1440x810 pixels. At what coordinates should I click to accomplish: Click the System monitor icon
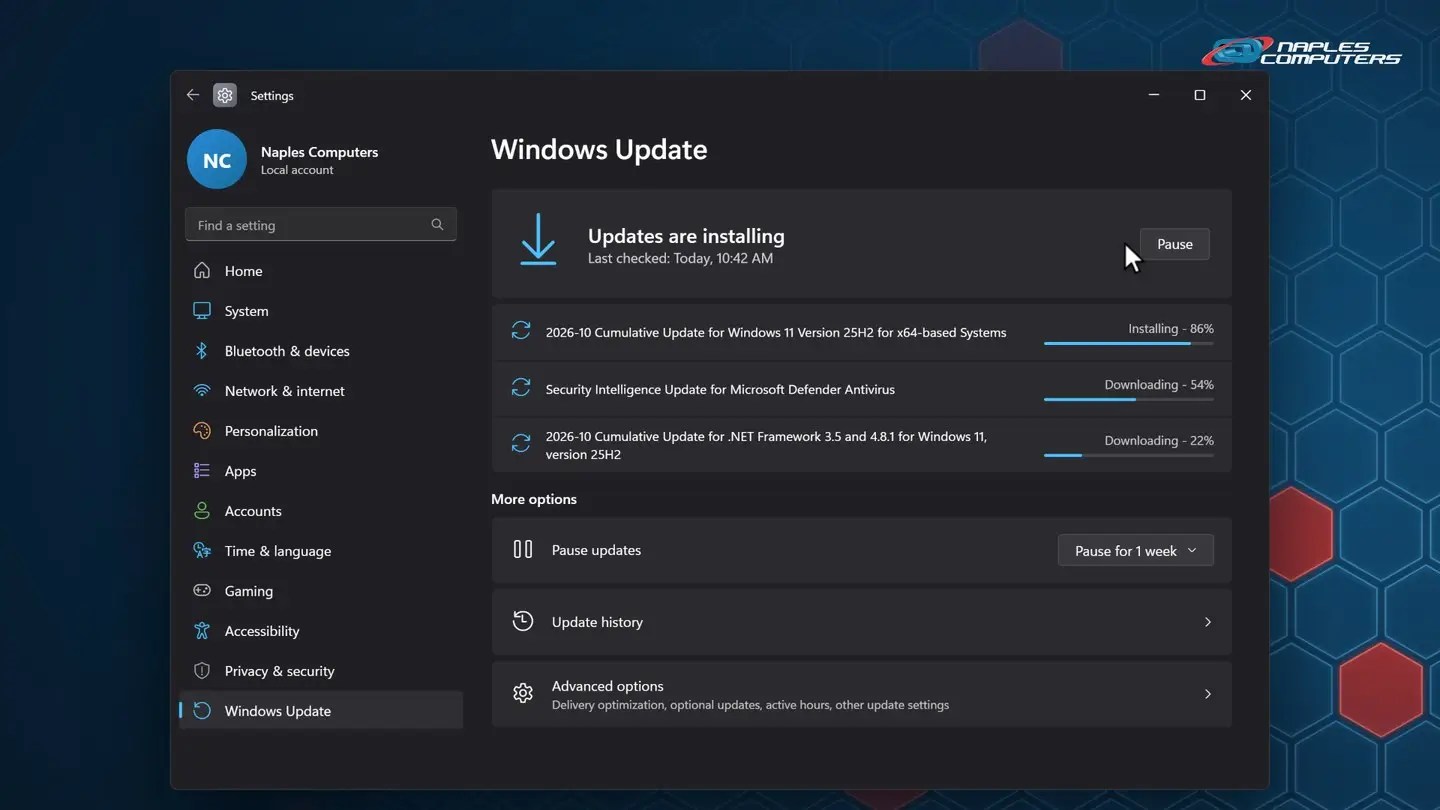(202, 311)
